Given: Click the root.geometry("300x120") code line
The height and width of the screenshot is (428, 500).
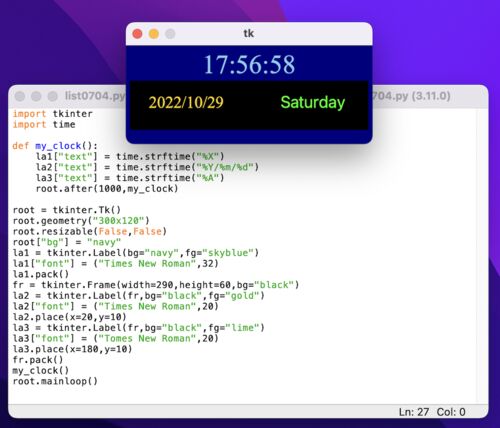Looking at the screenshot, I should [81, 221].
